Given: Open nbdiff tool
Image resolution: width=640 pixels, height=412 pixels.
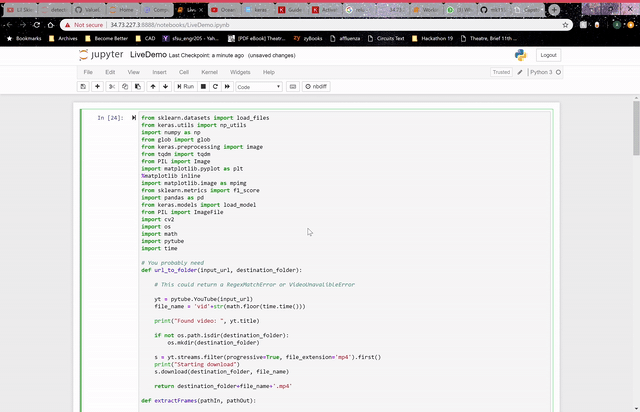Looking at the screenshot, I should pos(316,87).
